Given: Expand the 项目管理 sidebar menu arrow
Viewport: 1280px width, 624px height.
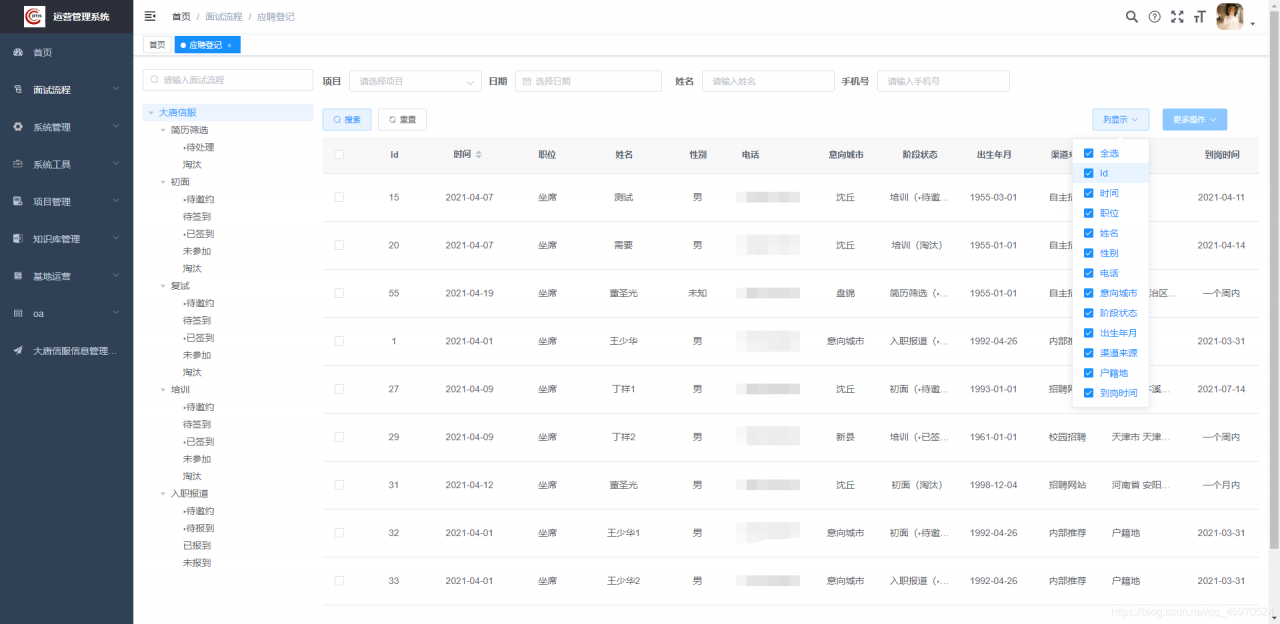Looking at the screenshot, I should point(116,201).
